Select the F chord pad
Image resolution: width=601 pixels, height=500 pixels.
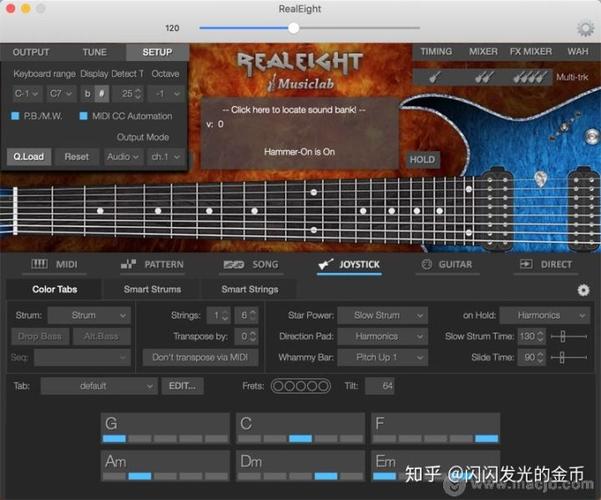click(x=436, y=428)
